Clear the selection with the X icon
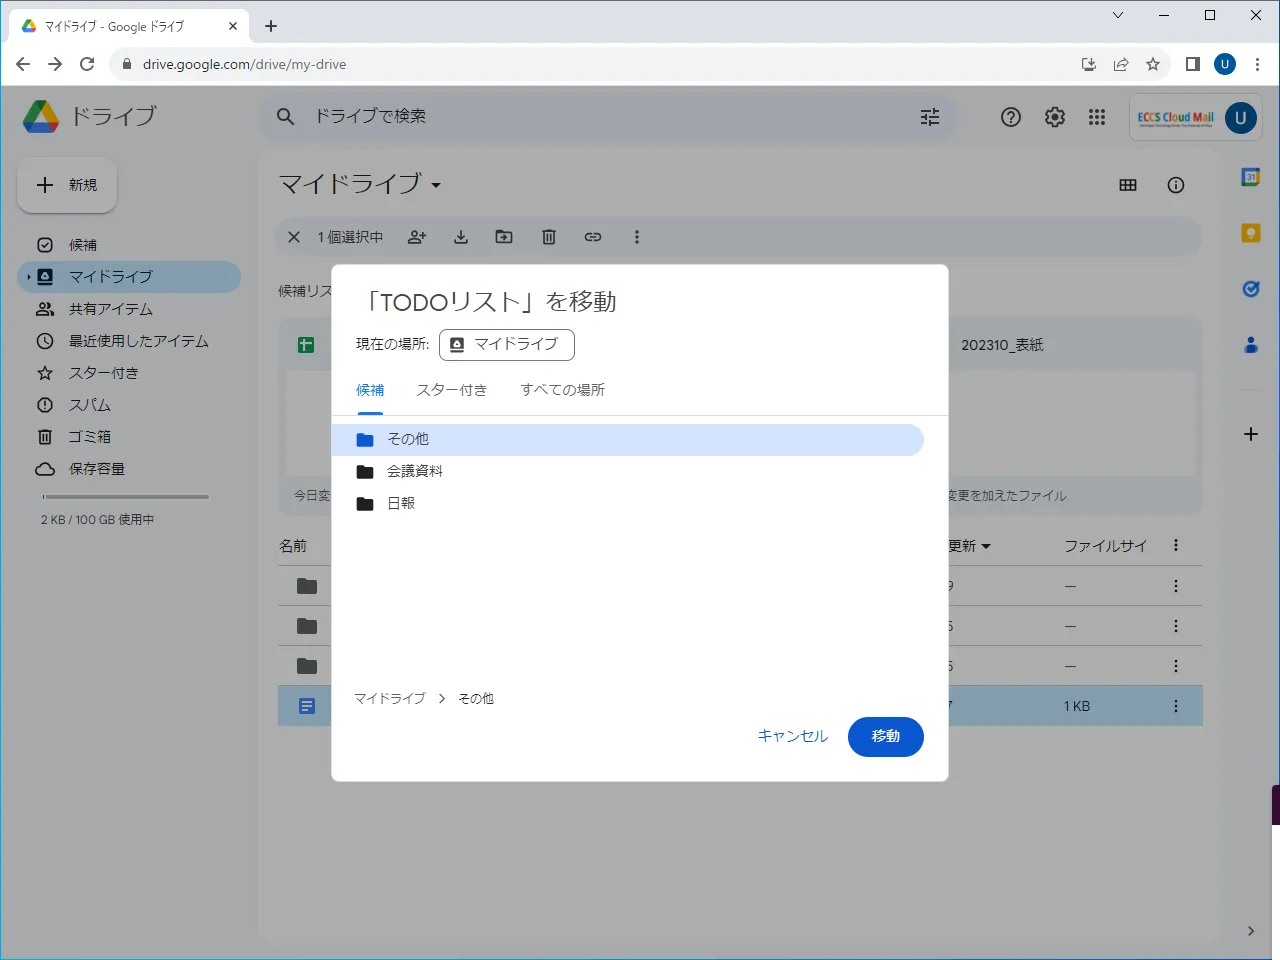The width and height of the screenshot is (1280, 960). 294,237
